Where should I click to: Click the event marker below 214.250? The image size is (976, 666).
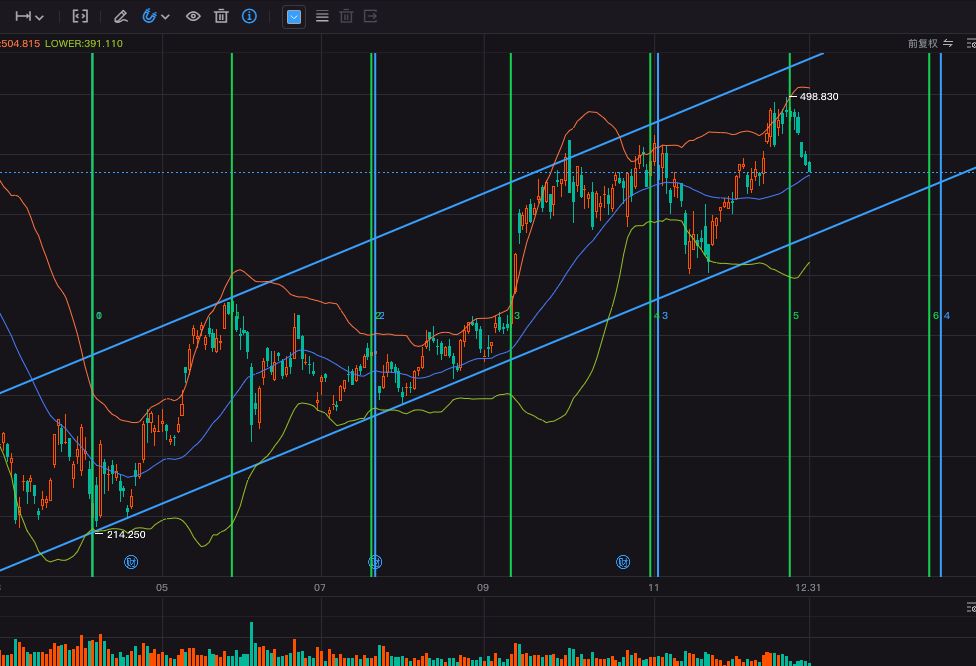[x=131, y=562]
